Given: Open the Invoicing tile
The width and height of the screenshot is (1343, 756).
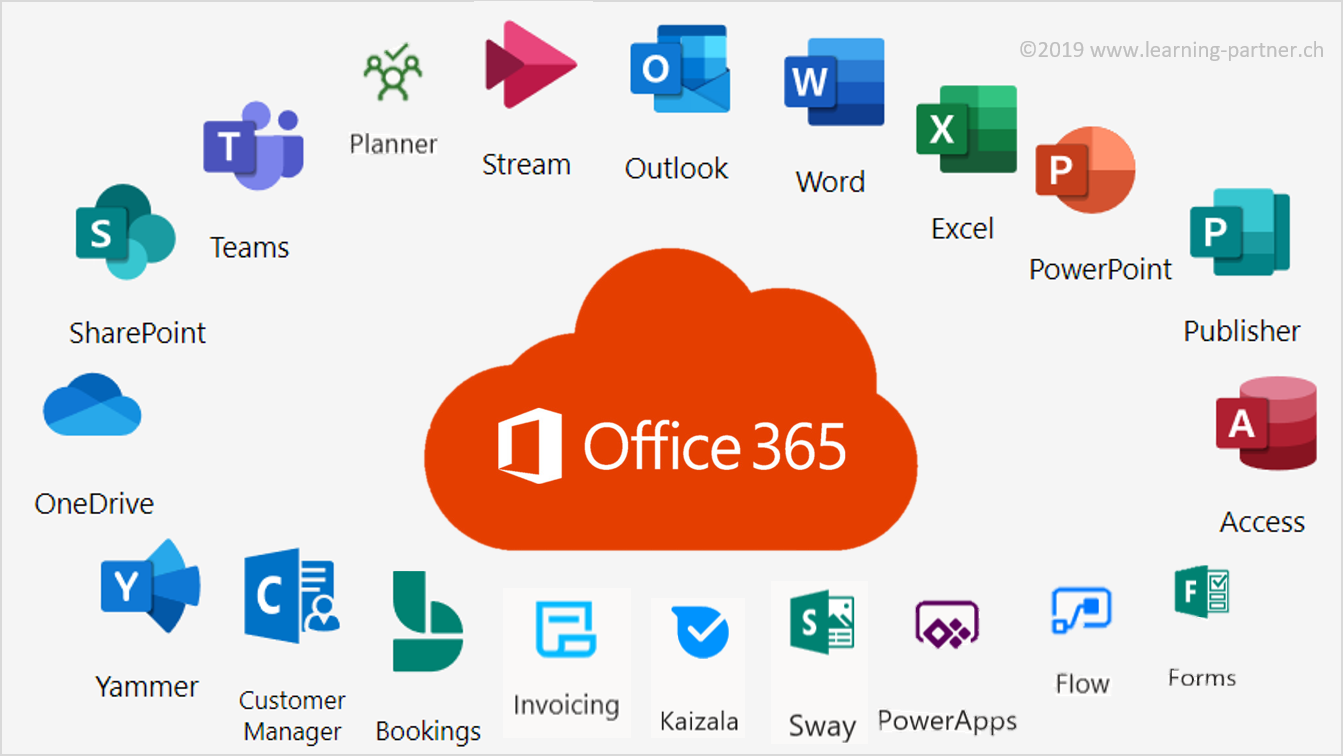Looking at the screenshot, I should 566,631.
